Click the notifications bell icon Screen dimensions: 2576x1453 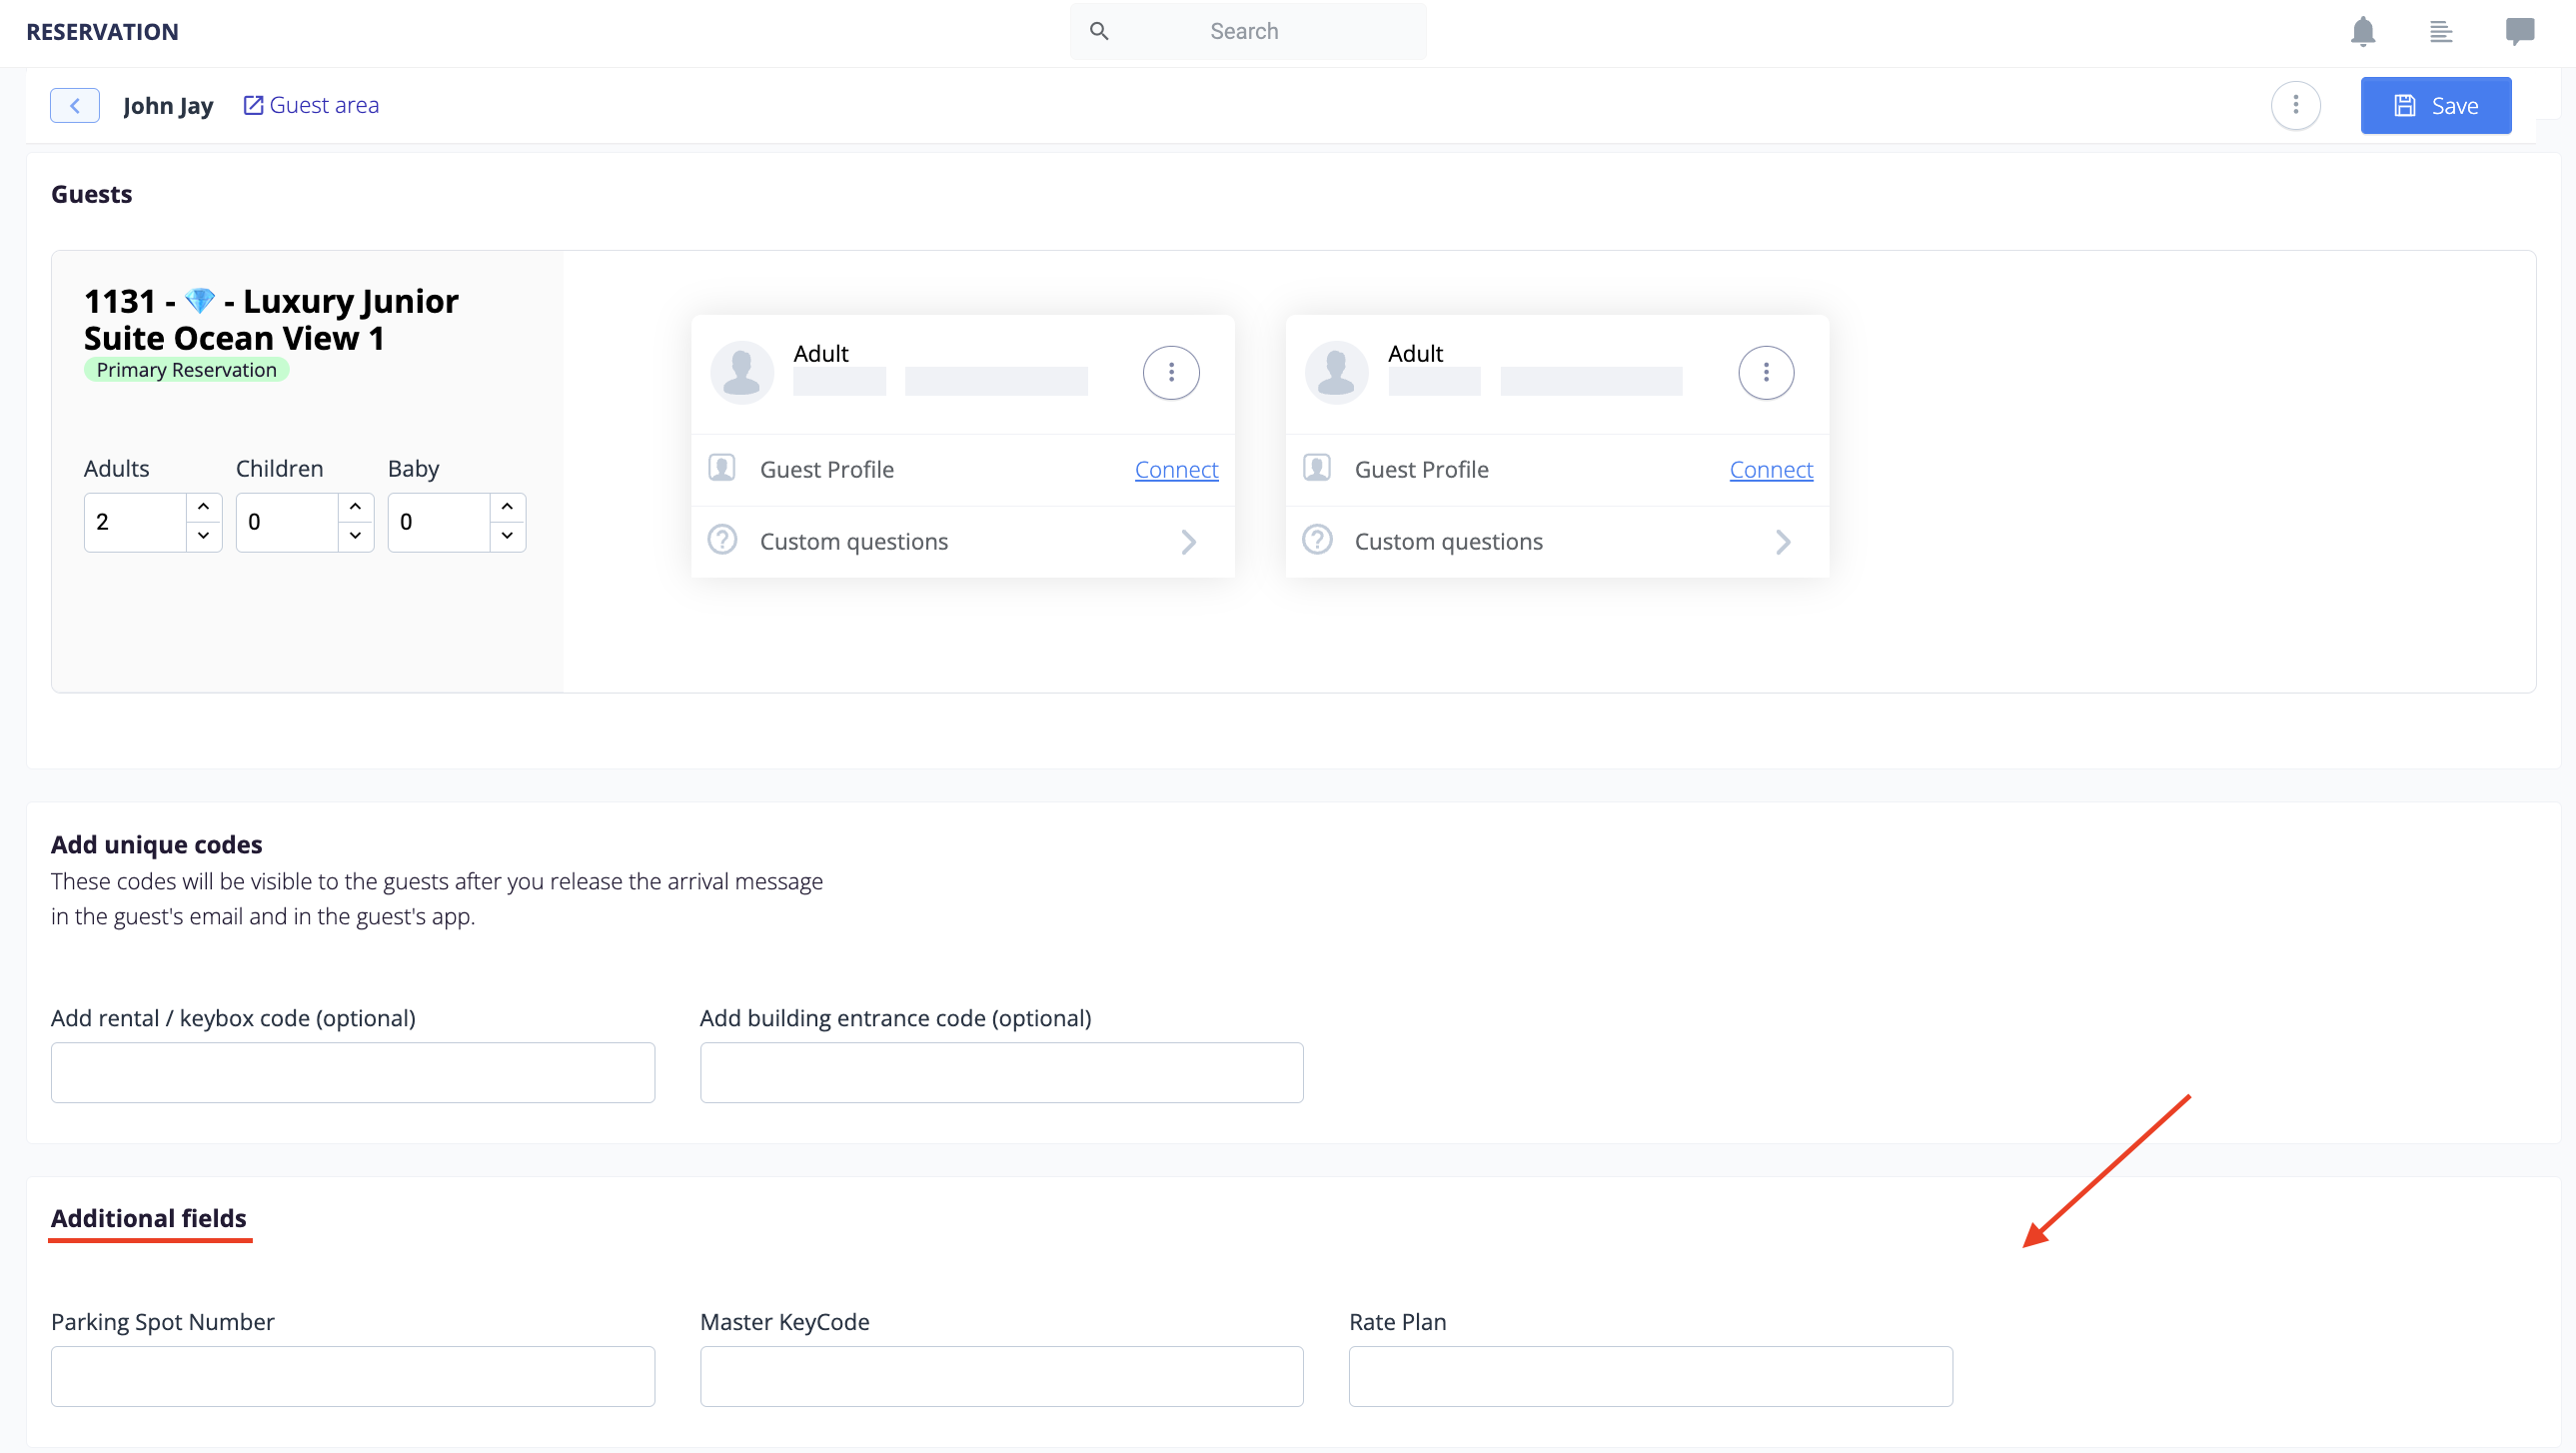click(2363, 31)
